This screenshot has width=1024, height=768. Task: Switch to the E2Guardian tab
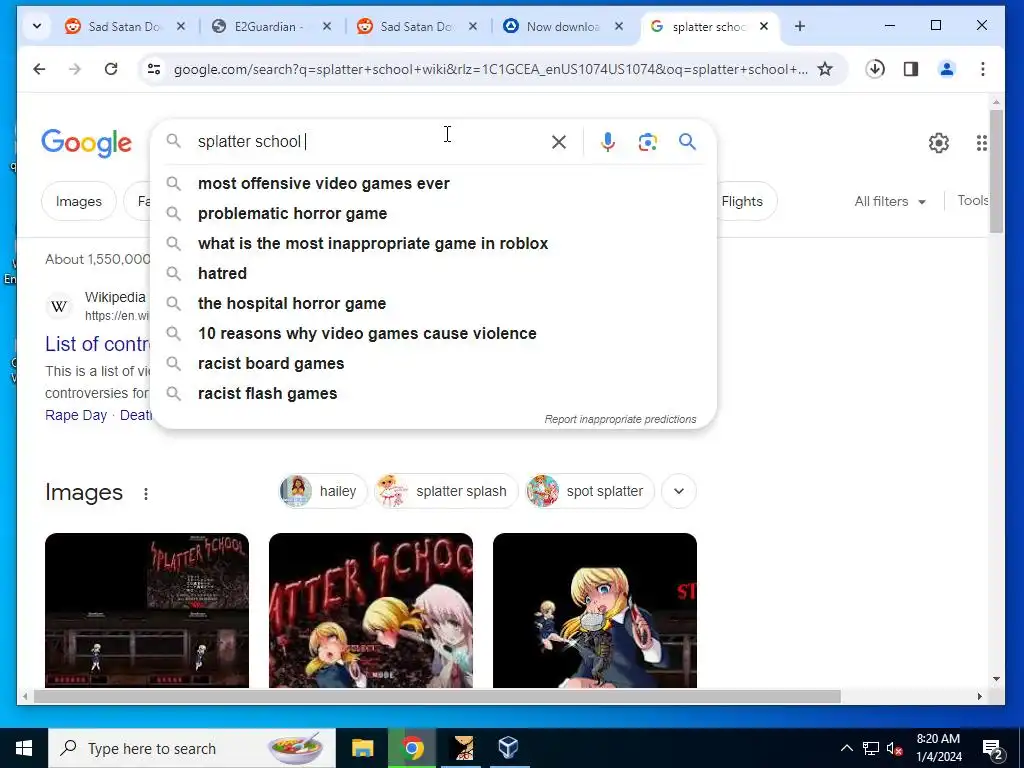[x=269, y=26]
